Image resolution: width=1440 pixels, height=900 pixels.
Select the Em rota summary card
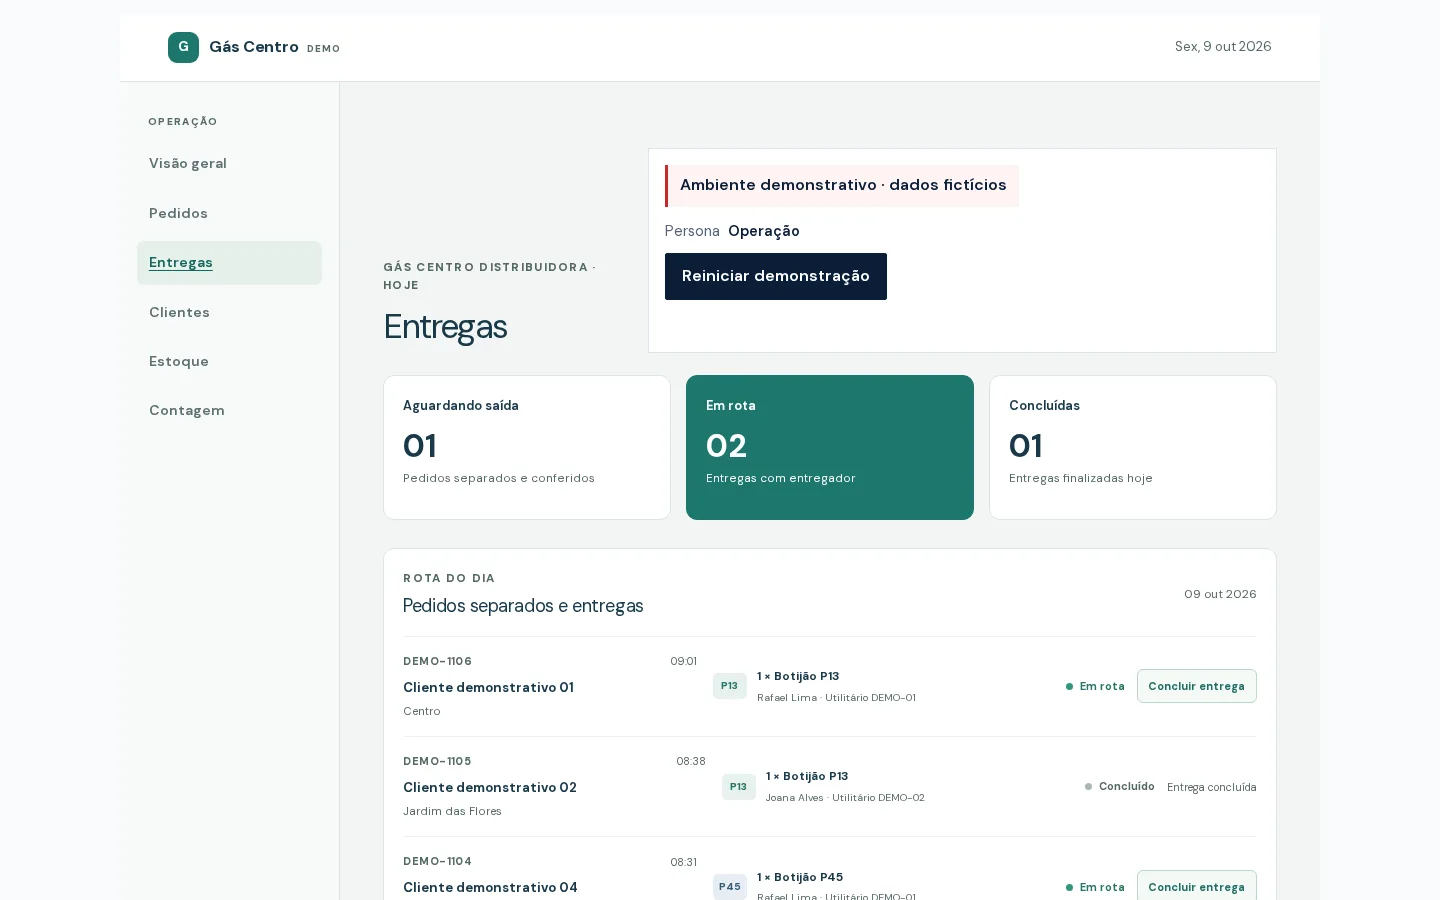(830, 447)
